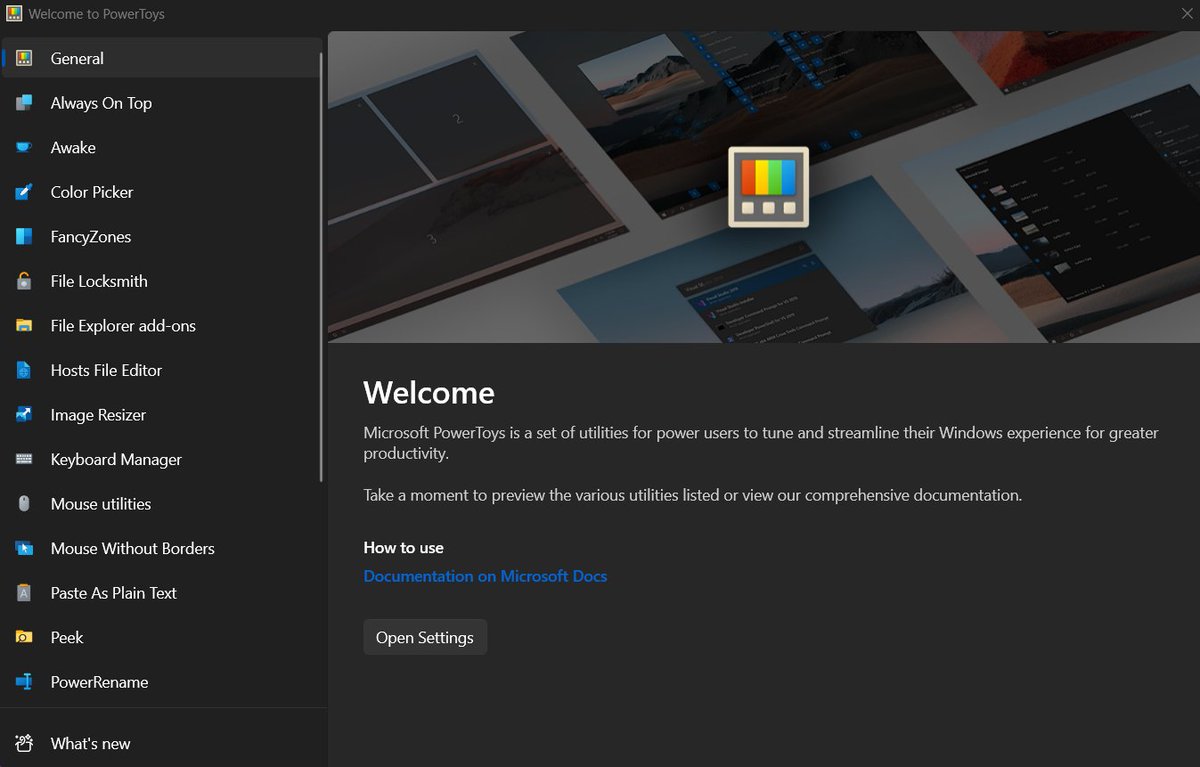Click the Awake coffee cup icon
Screen dimensions: 1200x767
[x=24, y=148]
